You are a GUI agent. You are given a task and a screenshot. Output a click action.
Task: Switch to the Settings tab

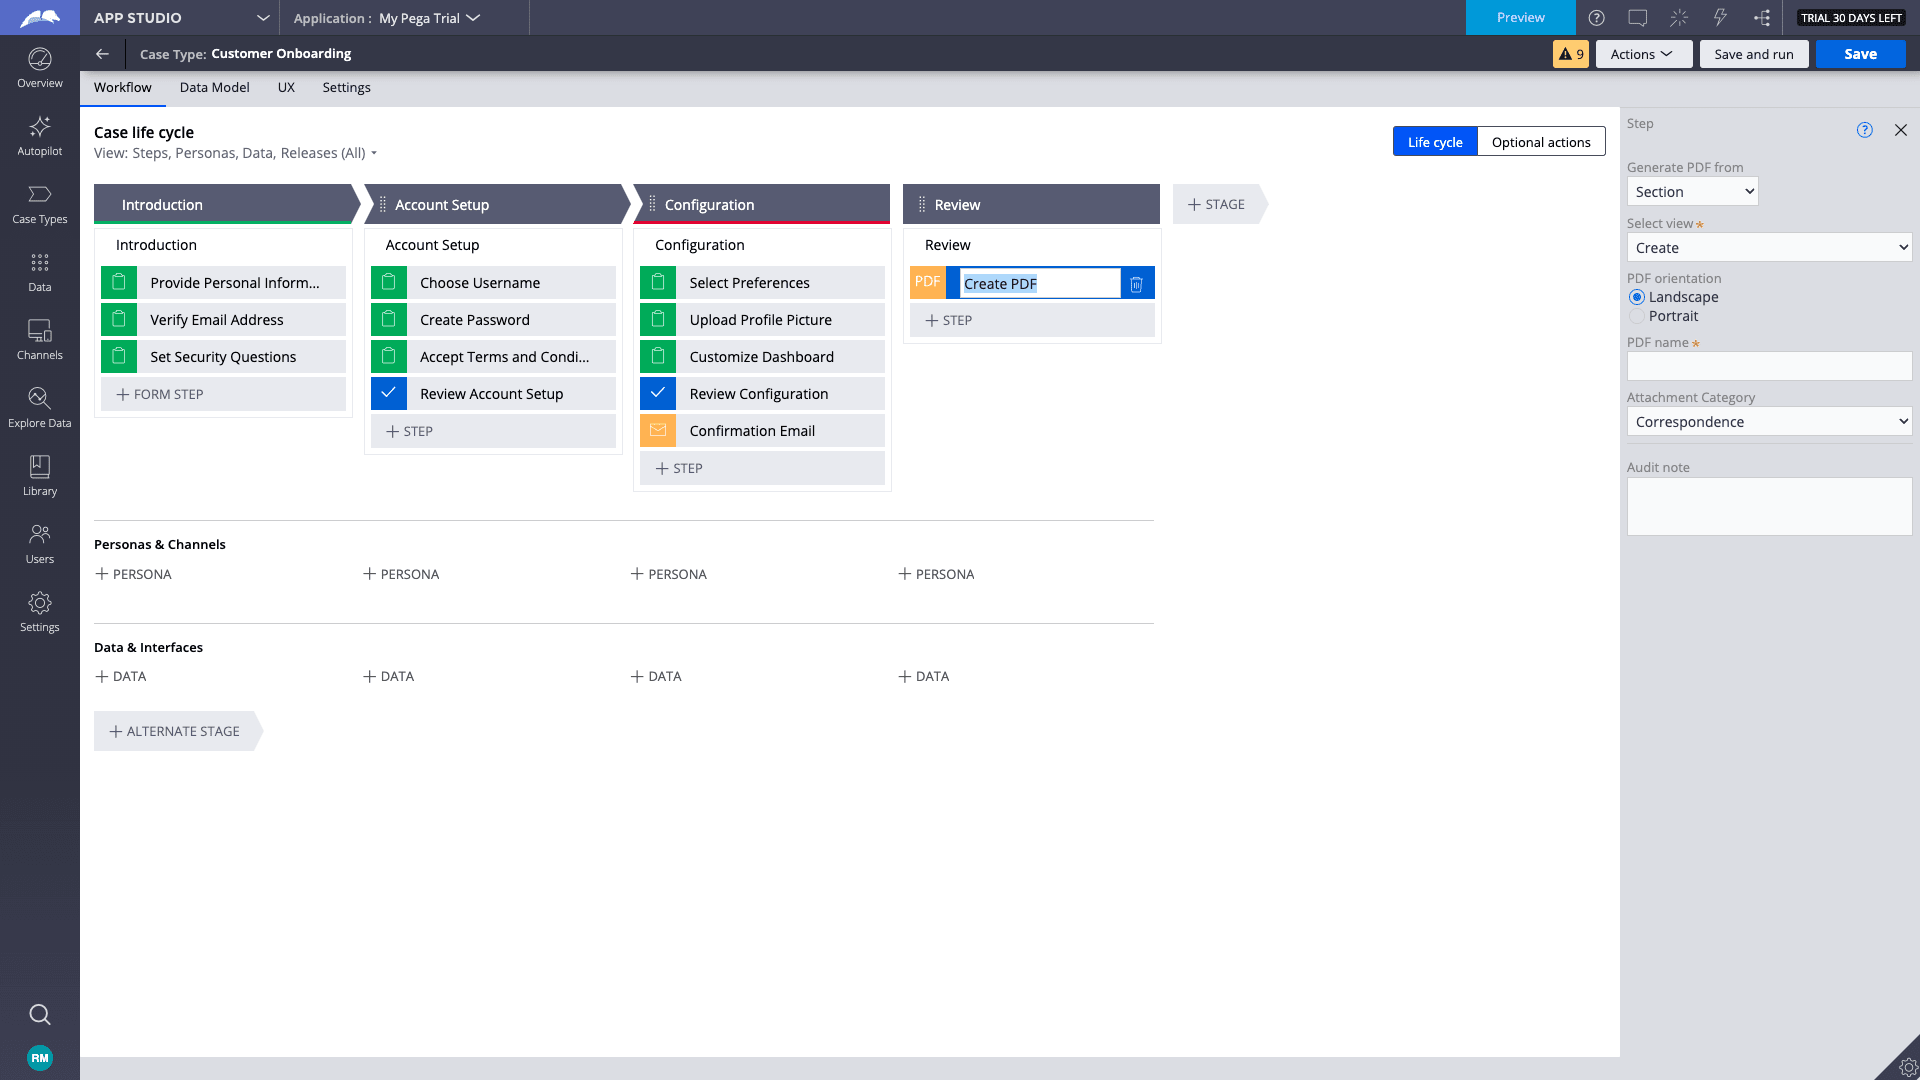(x=346, y=88)
